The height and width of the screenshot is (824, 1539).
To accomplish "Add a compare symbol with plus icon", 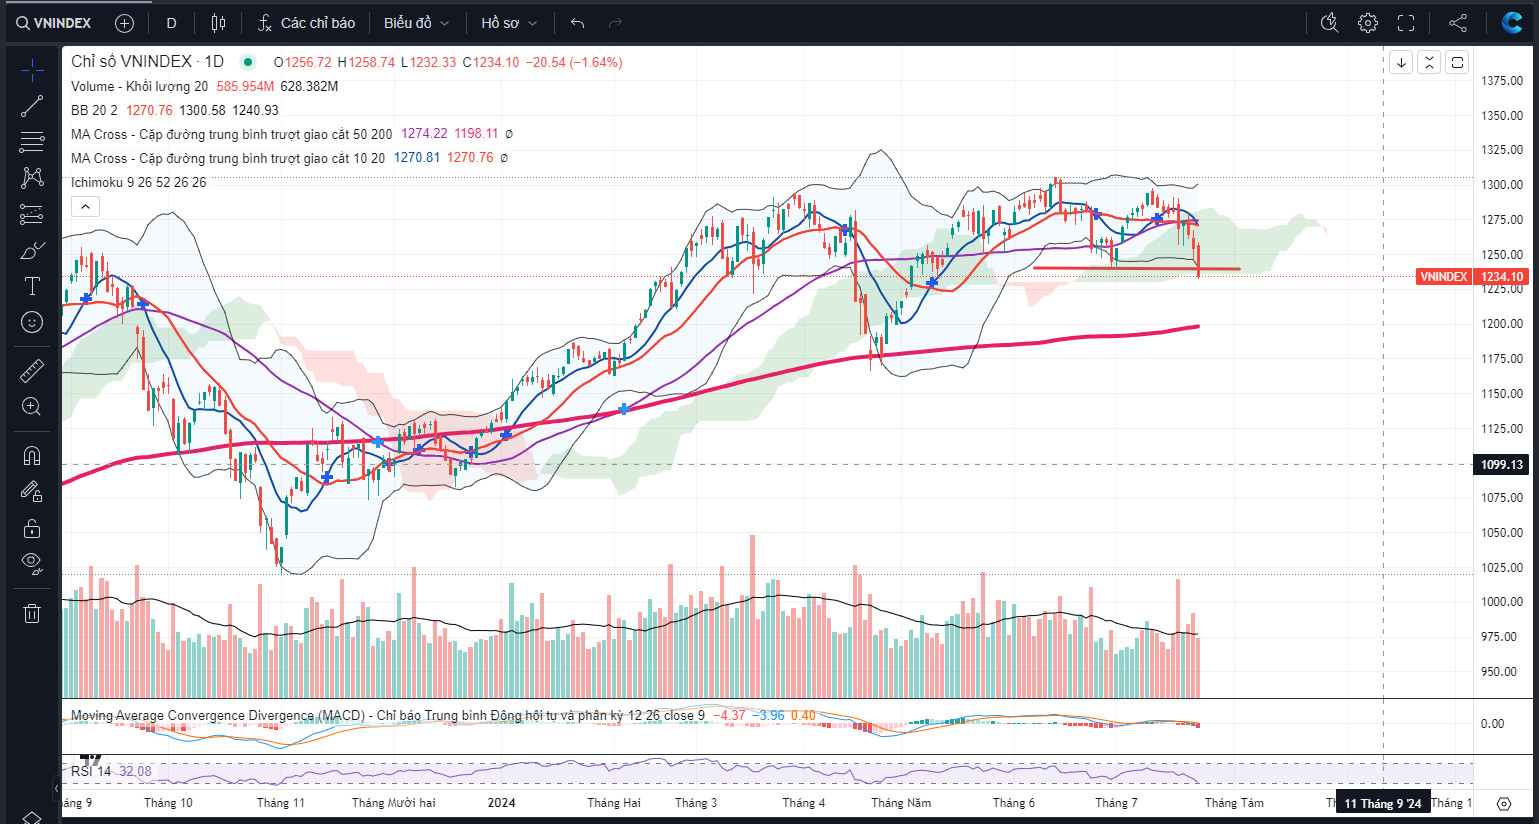I will point(124,22).
